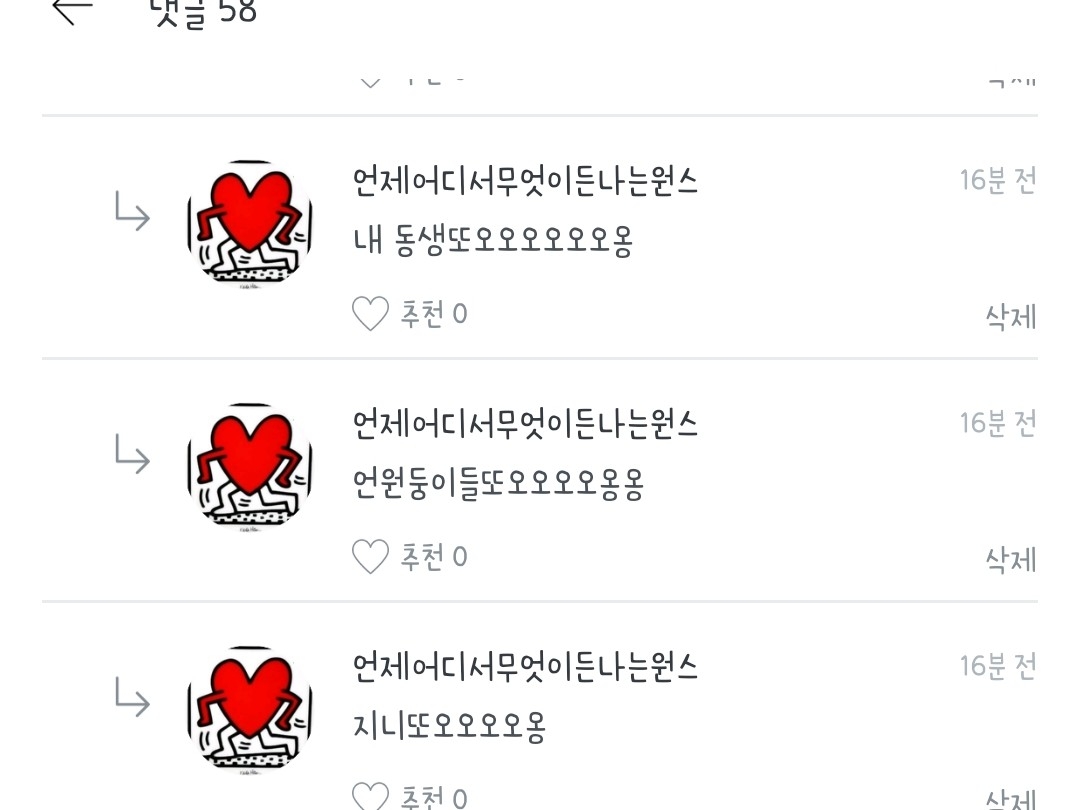Delete the 내 동생또오오오 comment with 삭제
This screenshot has width=1080, height=810.
(x=1011, y=317)
